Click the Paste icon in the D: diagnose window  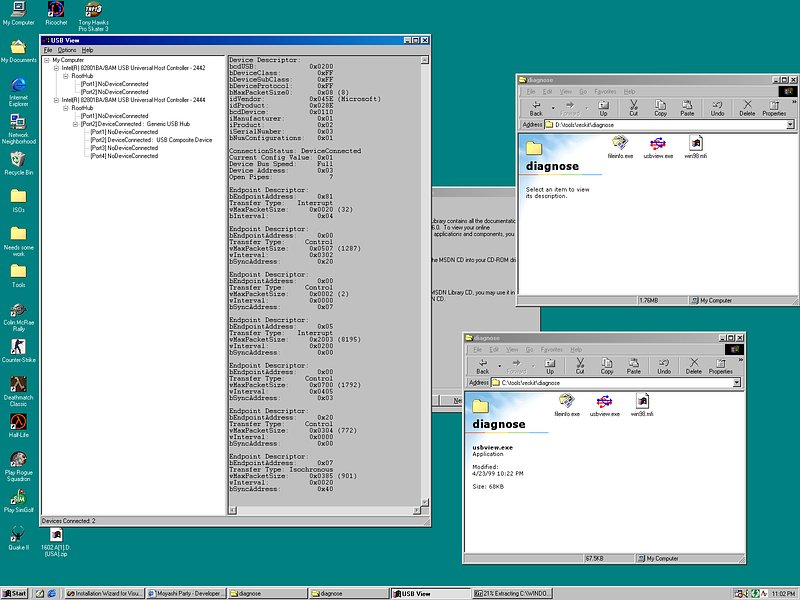[687, 106]
